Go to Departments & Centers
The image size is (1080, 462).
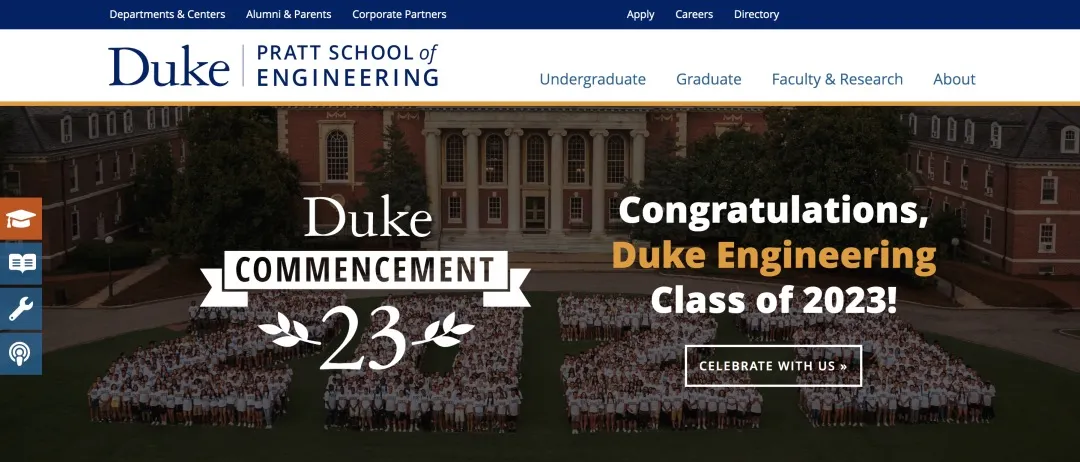[x=167, y=14]
